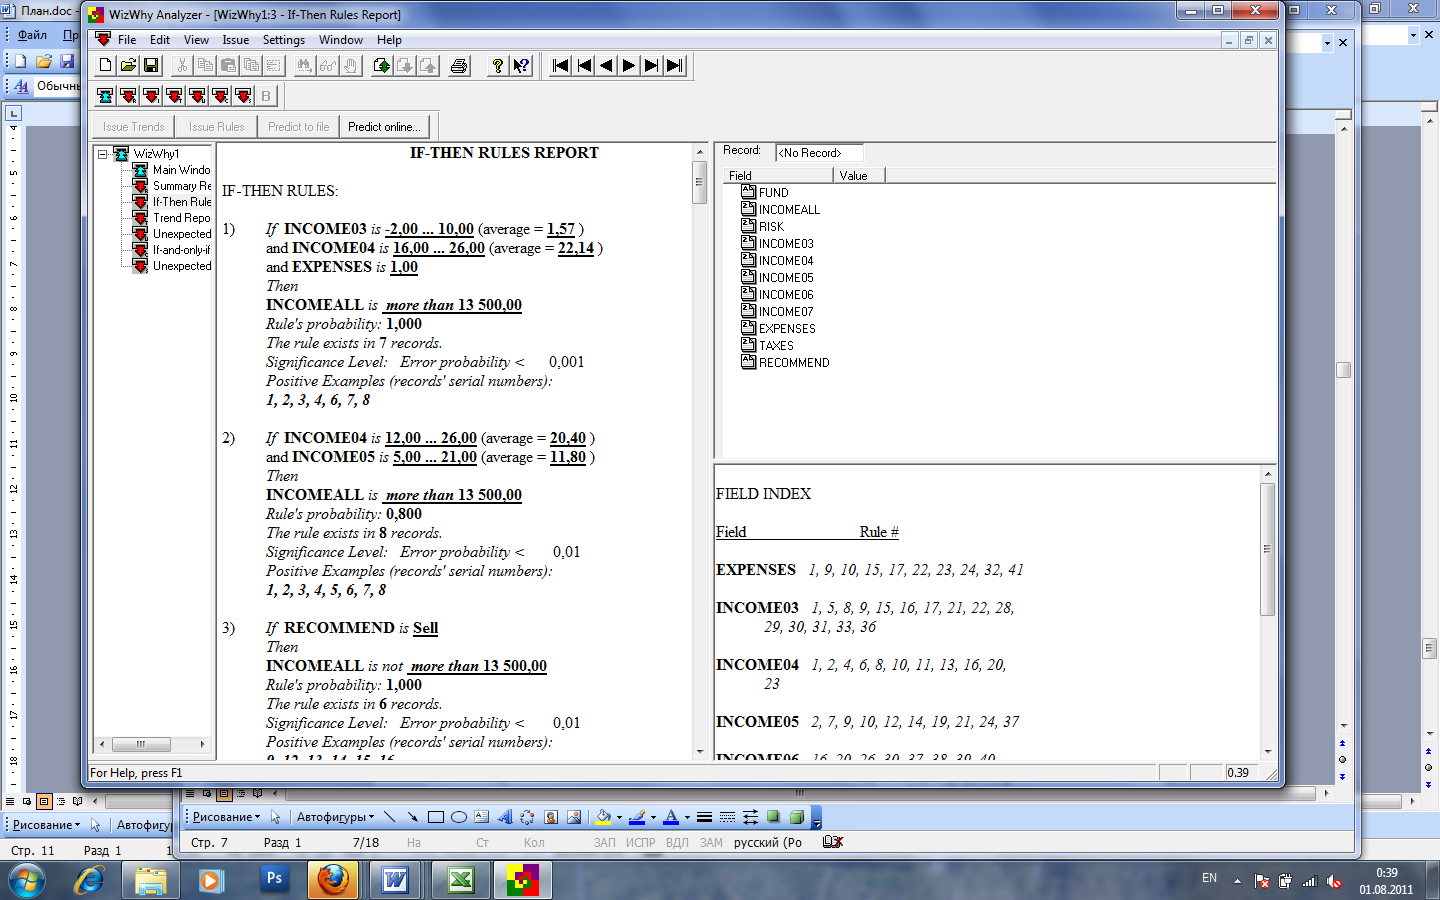
Task: Click red report icon labeled T
Action: (x=174, y=96)
